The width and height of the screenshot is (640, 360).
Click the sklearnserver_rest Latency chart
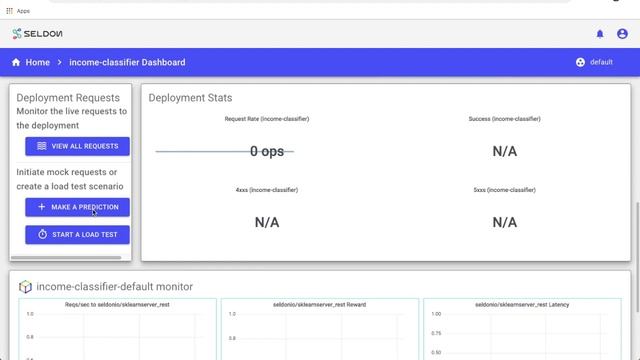(522, 330)
